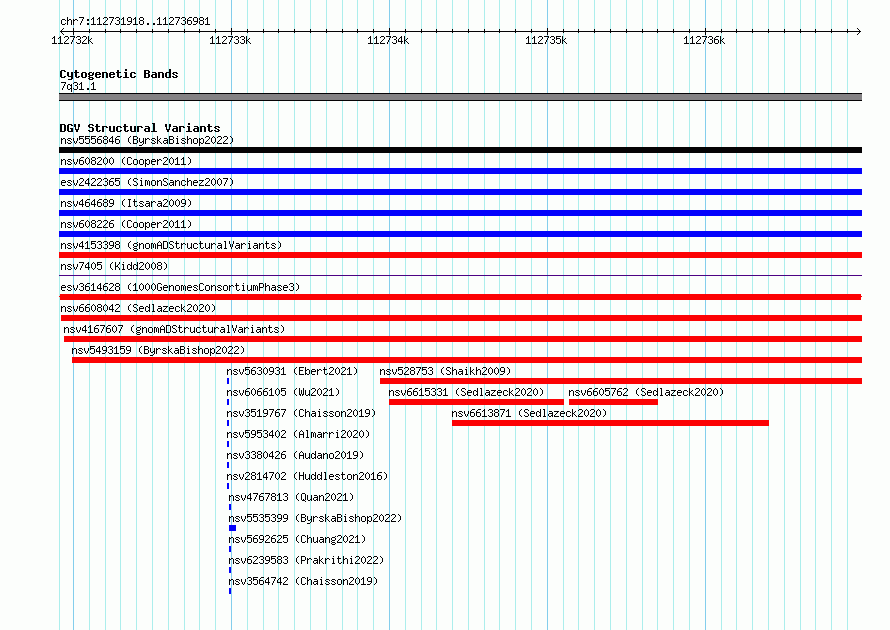Open nsv3564742 (Chaisson2019) label
890x630 pixels.
click(x=303, y=581)
